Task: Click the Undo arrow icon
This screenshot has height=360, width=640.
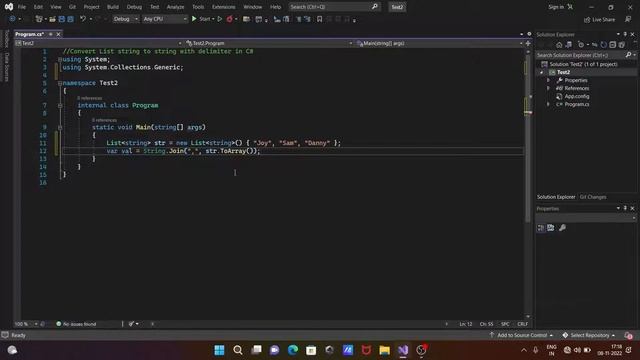Action: (83, 19)
